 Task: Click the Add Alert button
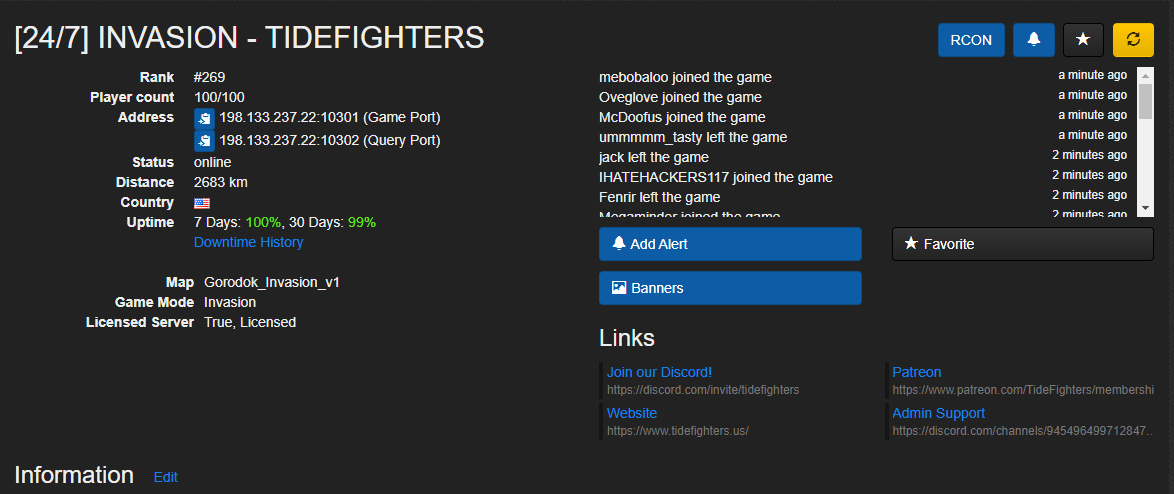(730, 244)
